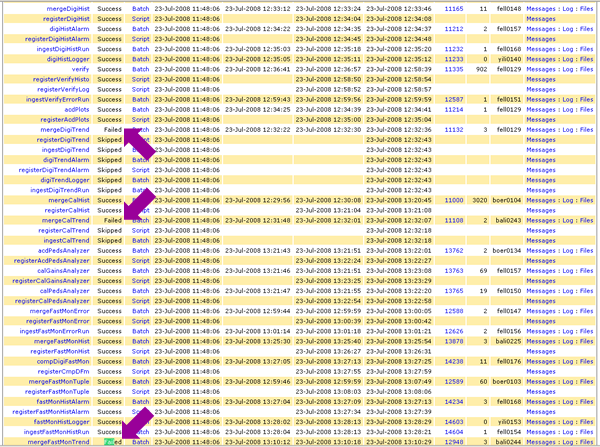Open the Log link for mergeFastMonError

[x=568, y=311]
